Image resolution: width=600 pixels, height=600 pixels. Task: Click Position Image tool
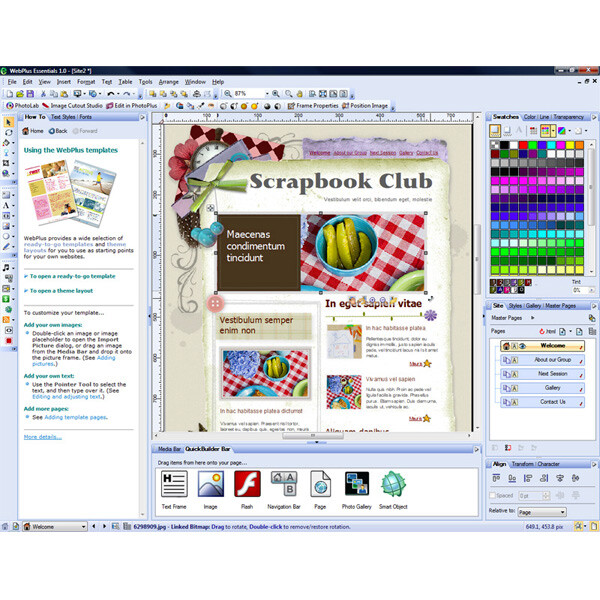point(365,106)
